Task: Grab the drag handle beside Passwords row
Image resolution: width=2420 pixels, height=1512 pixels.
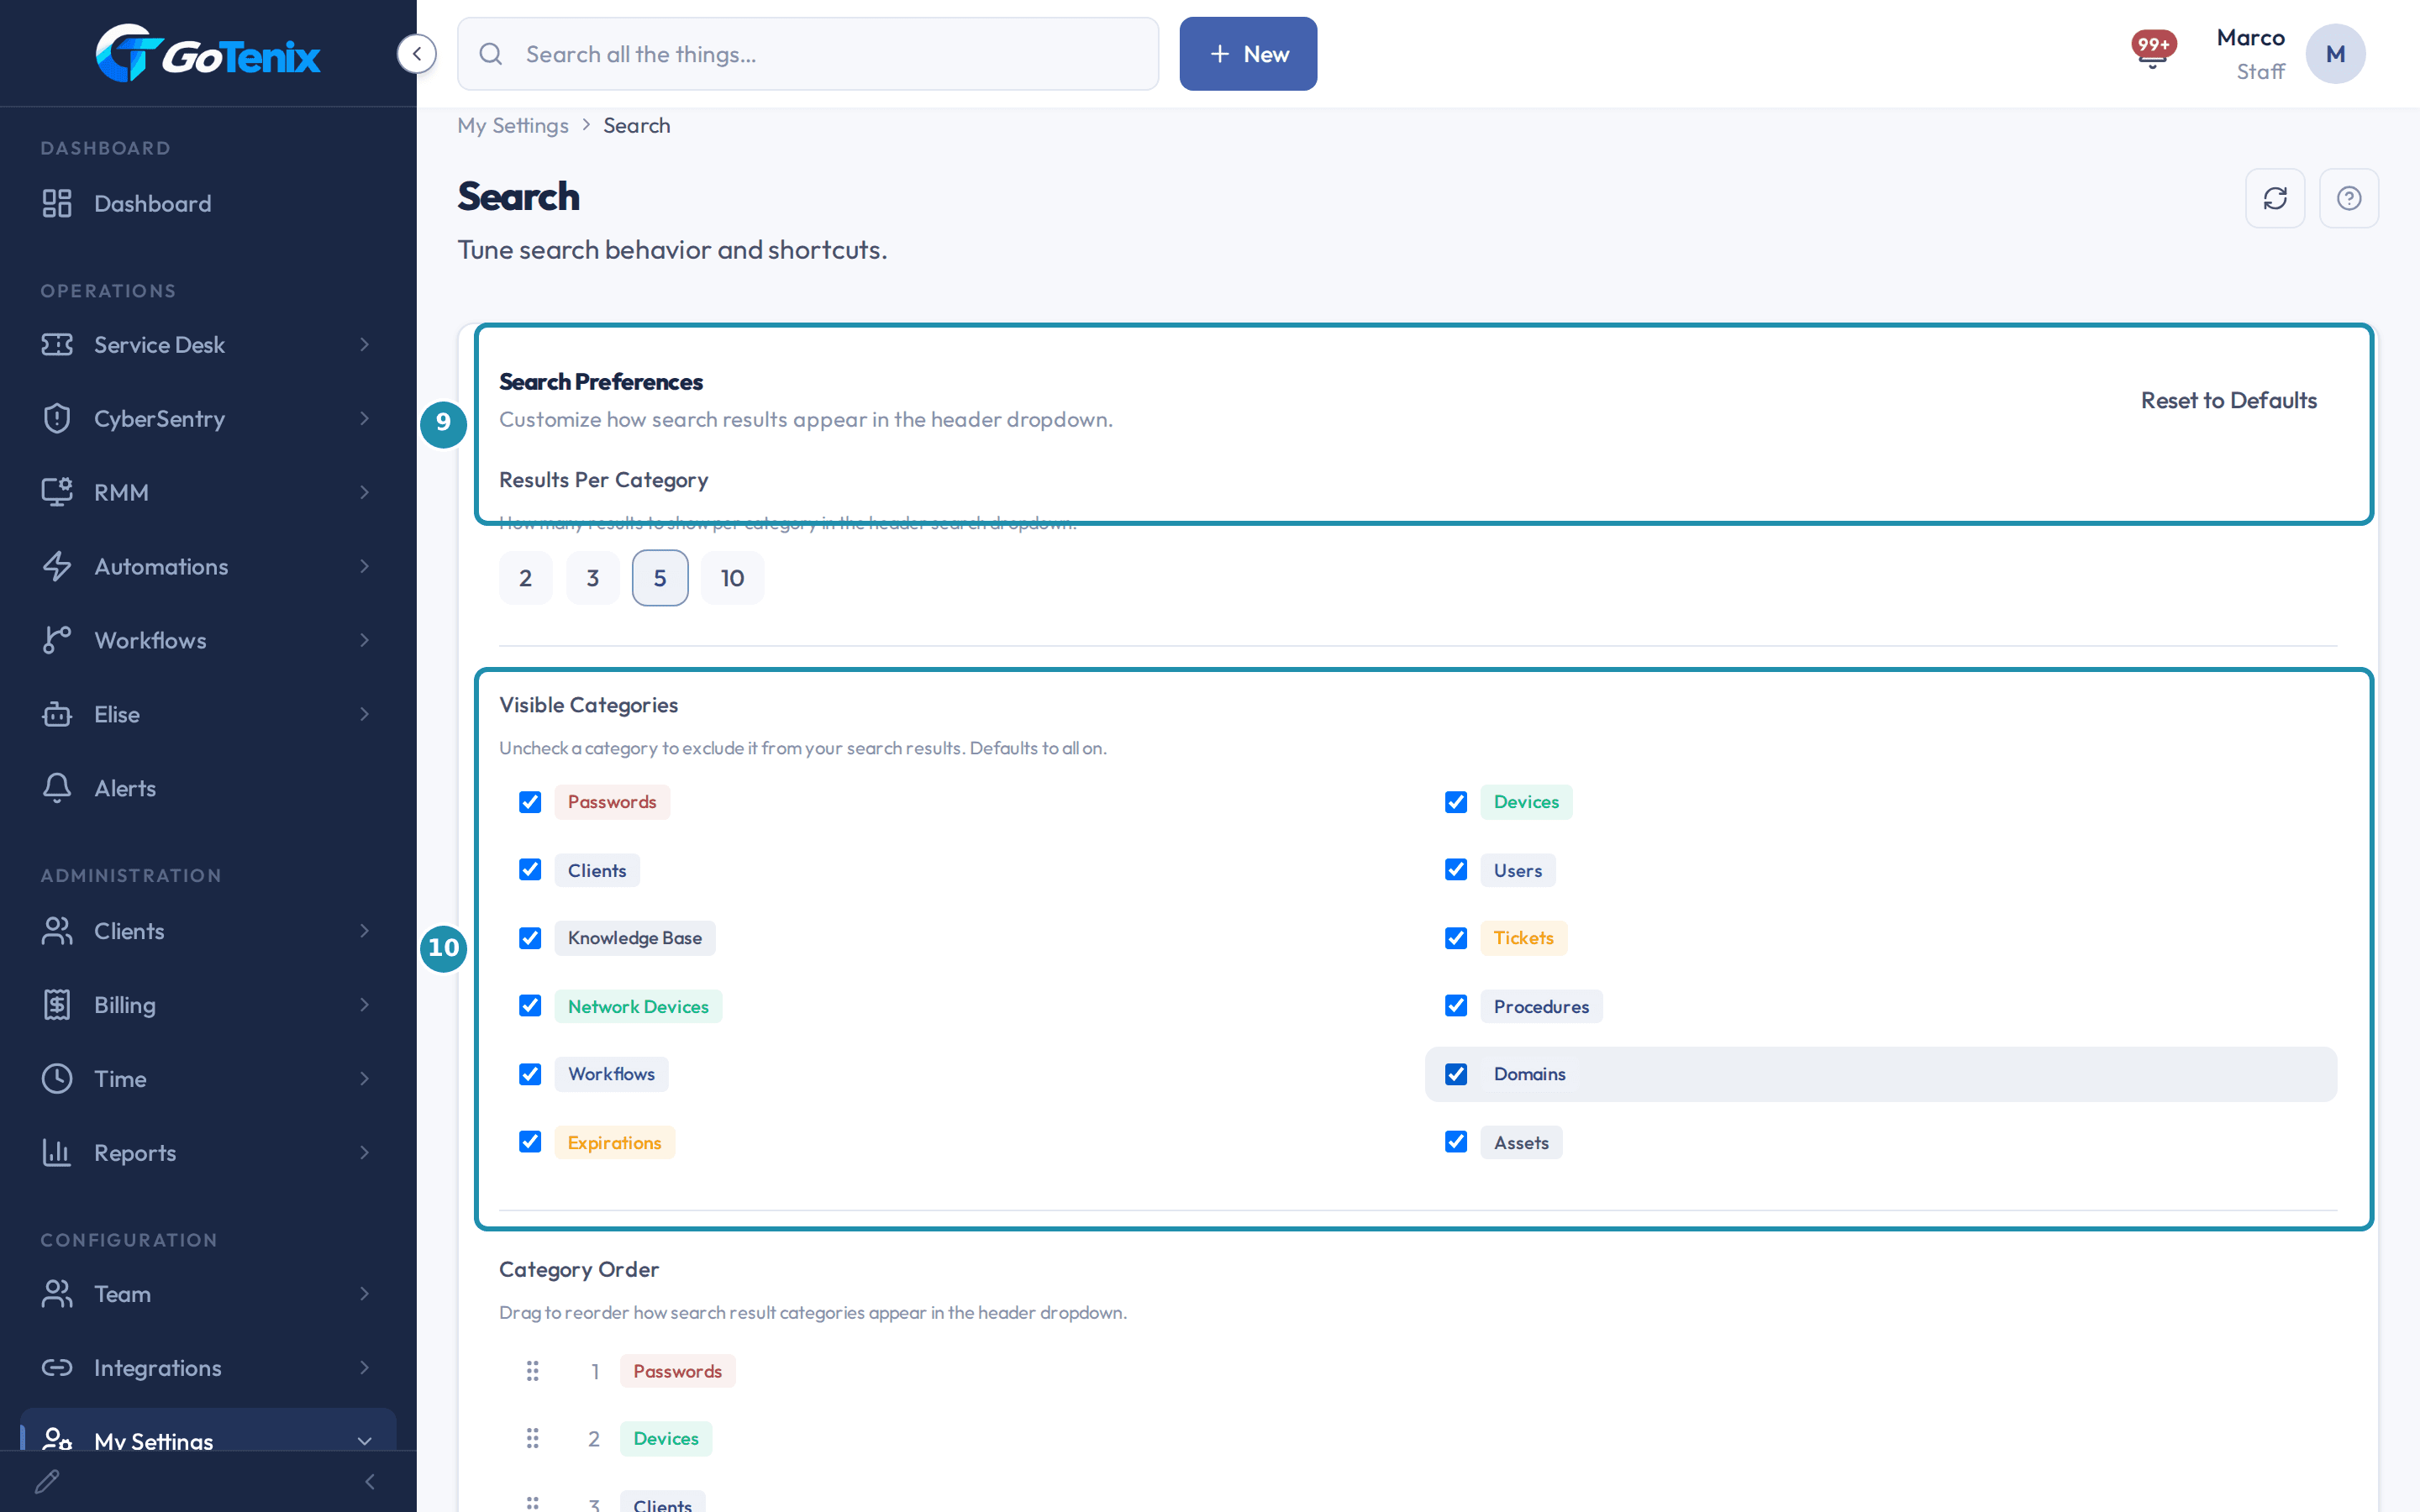Action: (533, 1371)
